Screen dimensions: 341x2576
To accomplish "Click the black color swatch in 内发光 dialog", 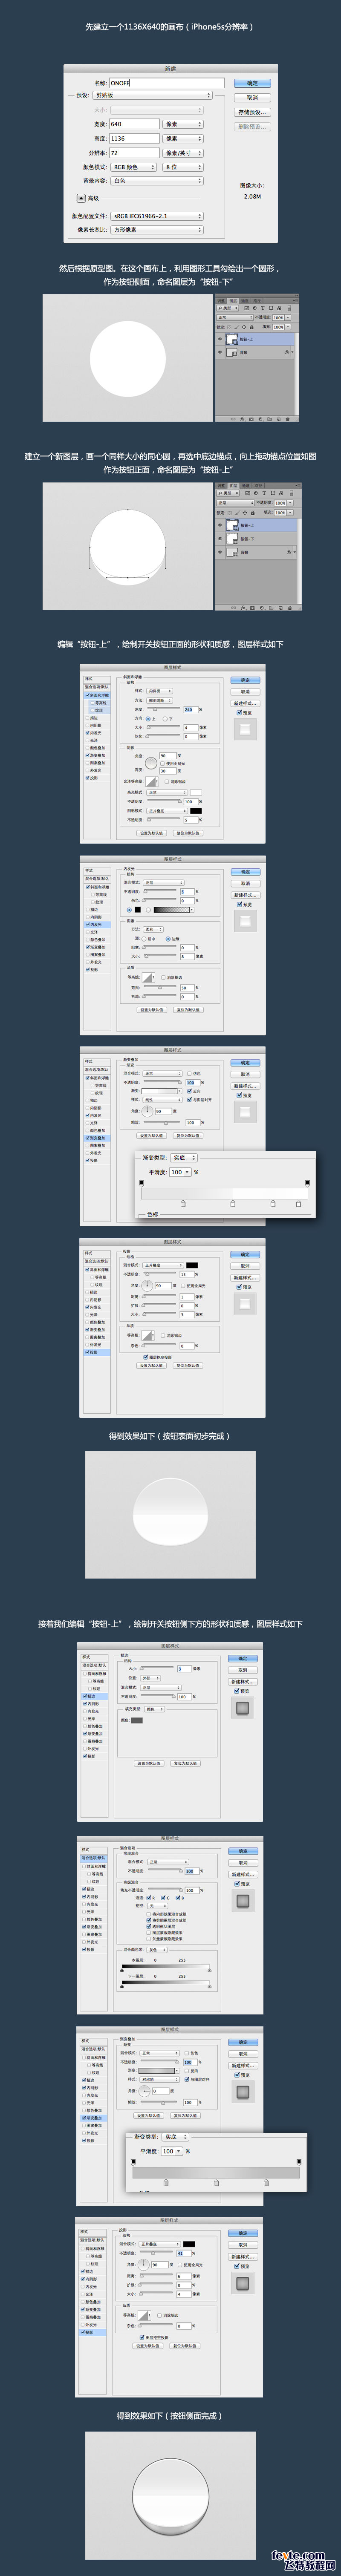I will coord(138,910).
